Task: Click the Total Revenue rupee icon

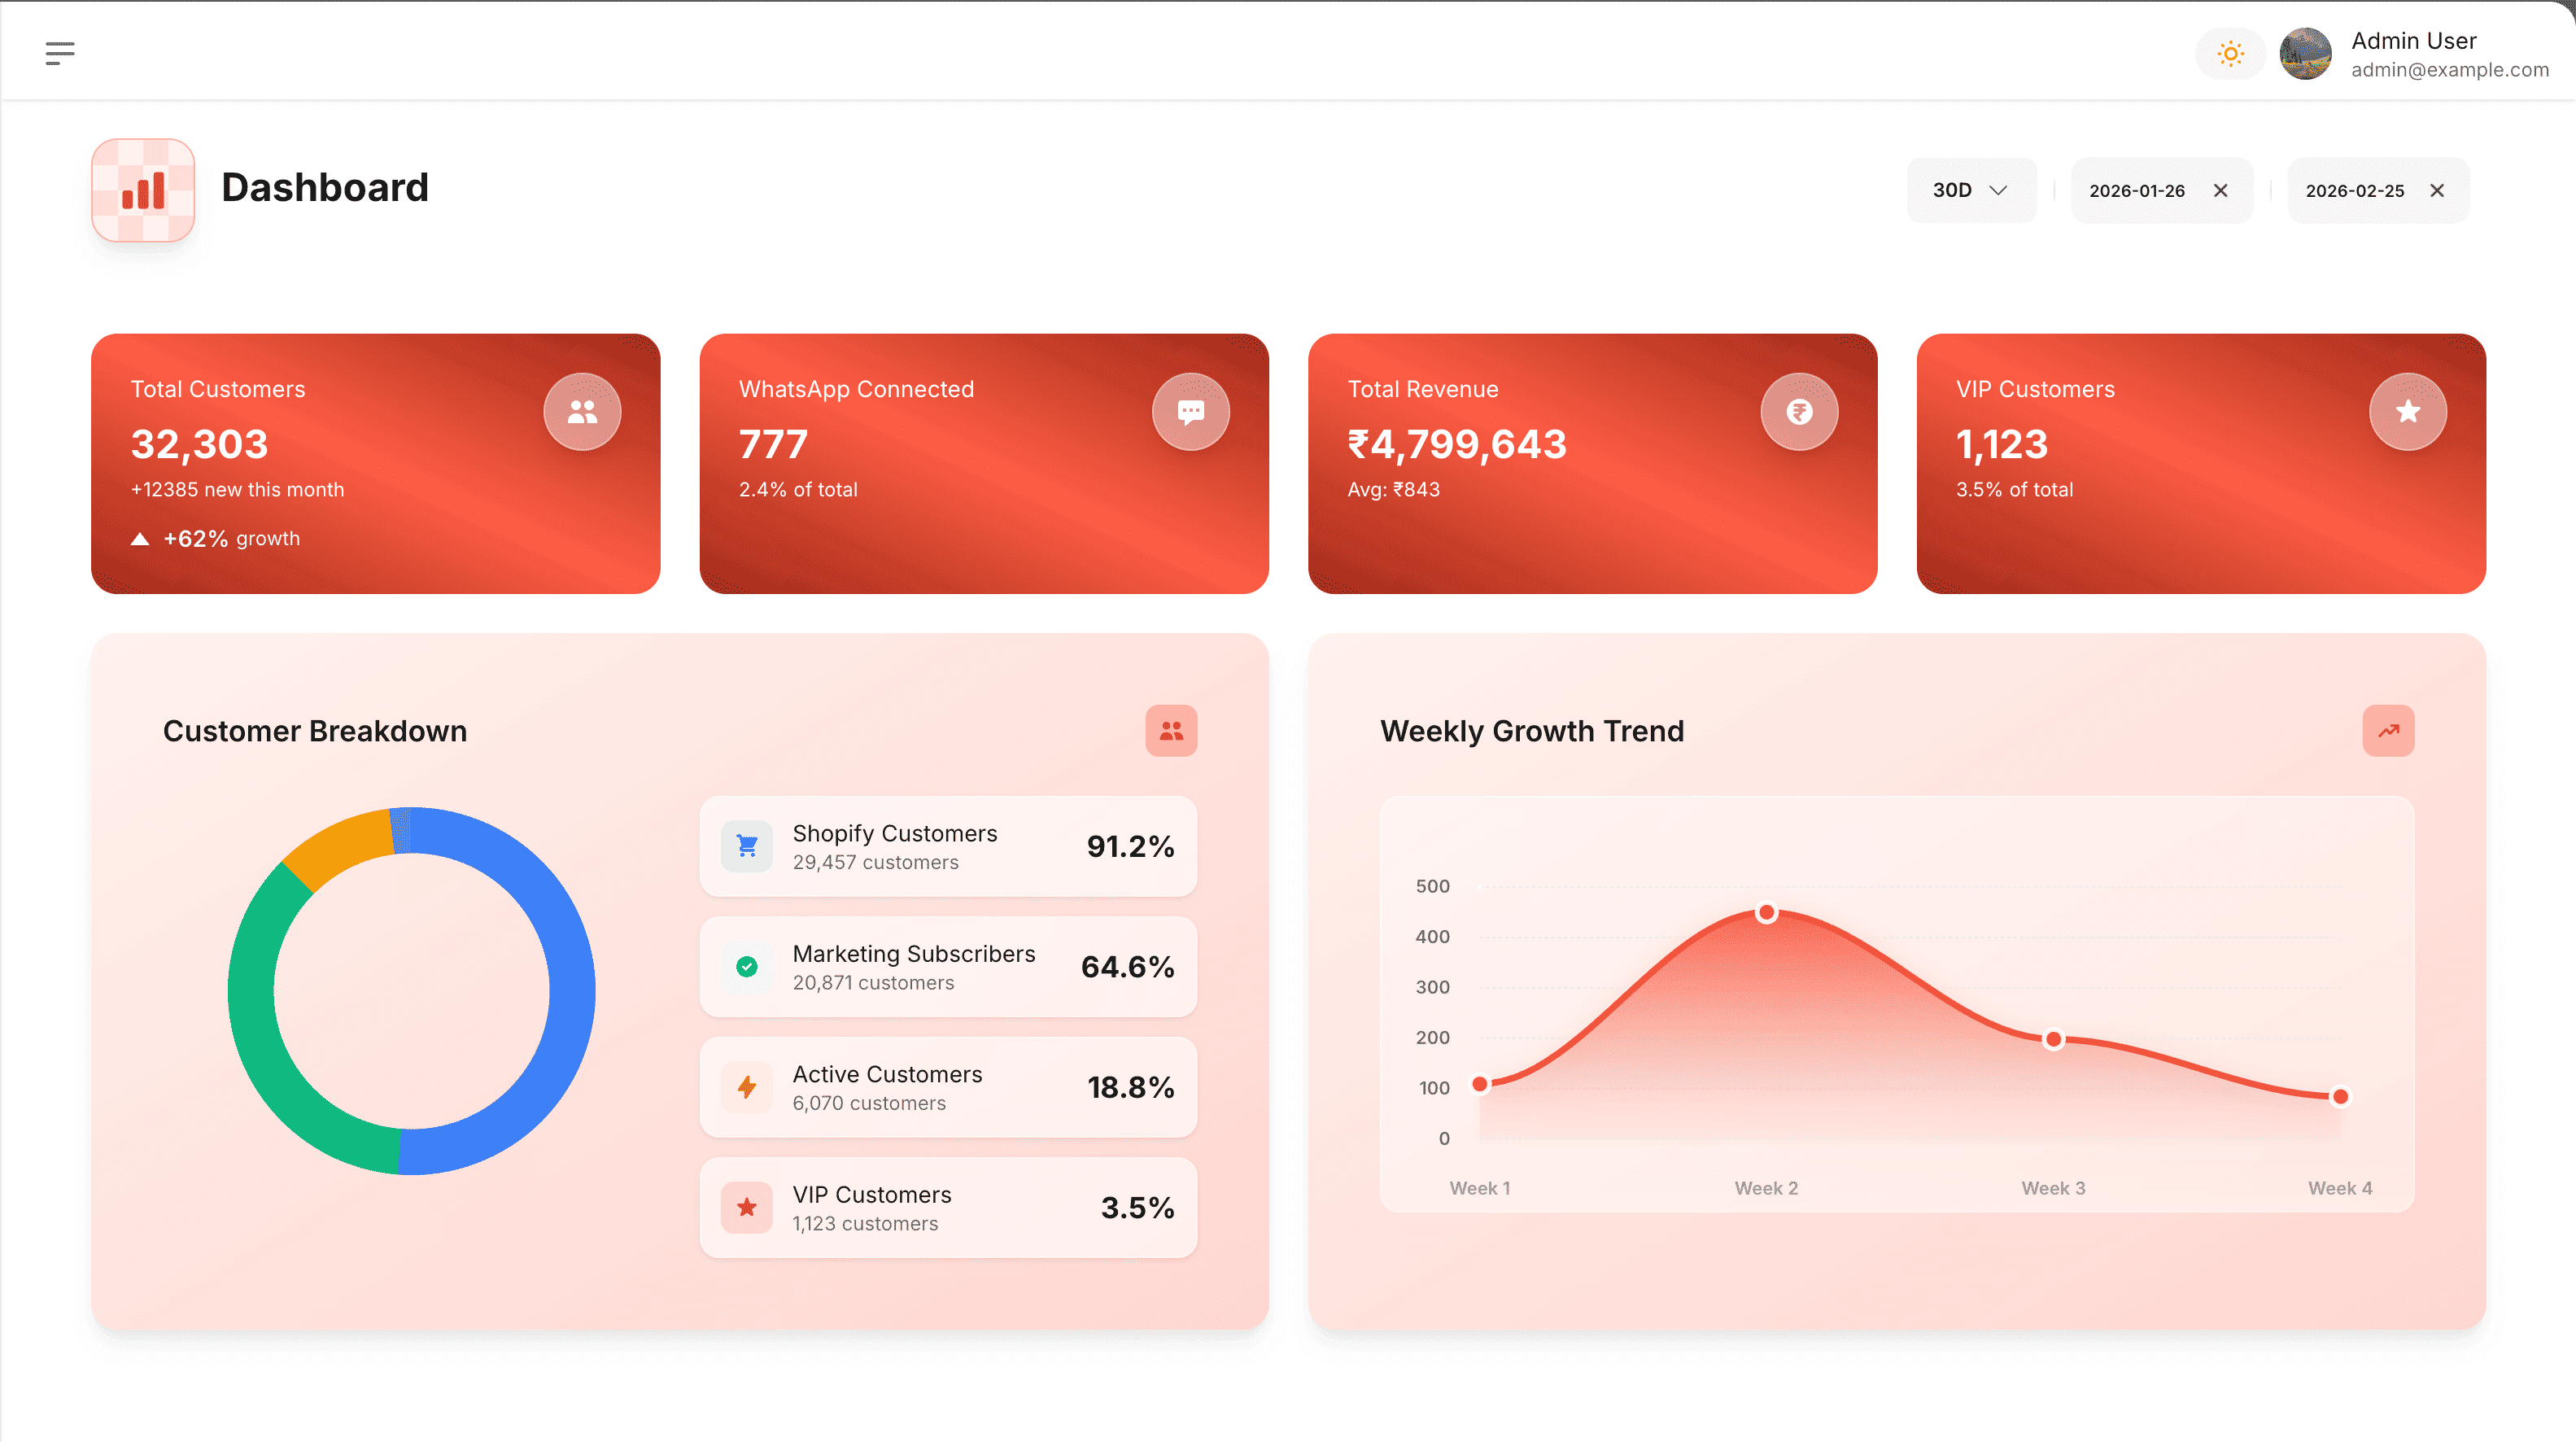Action: coord(1799,411)
